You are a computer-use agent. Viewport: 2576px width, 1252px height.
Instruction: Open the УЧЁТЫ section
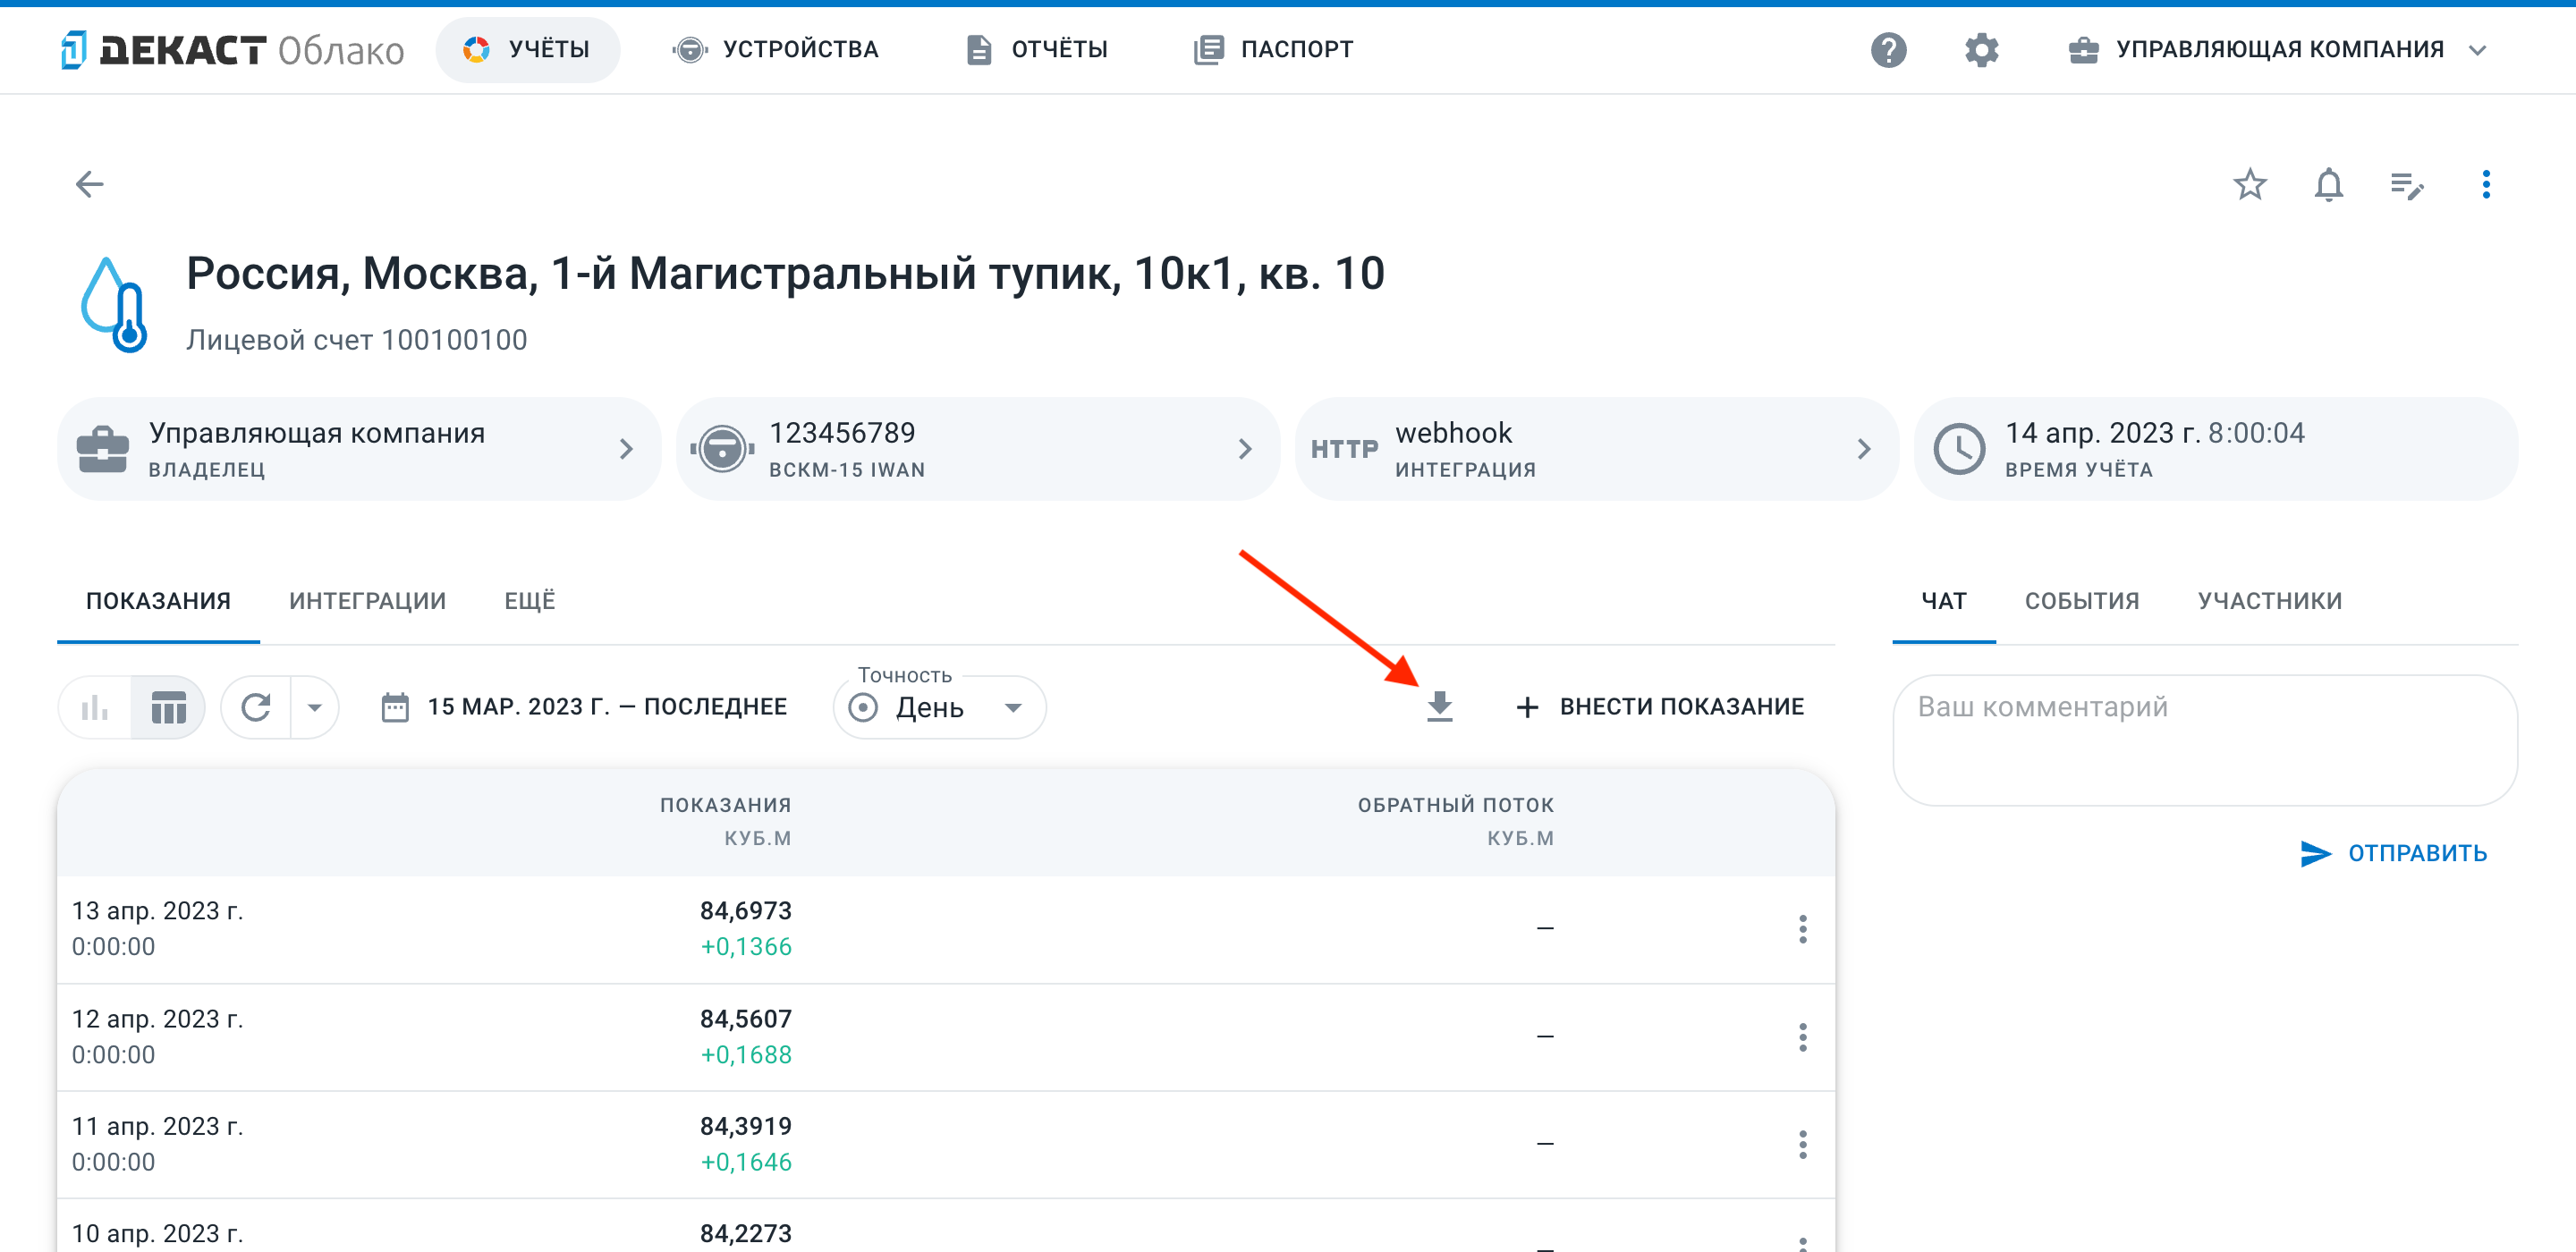click(527, 49)
